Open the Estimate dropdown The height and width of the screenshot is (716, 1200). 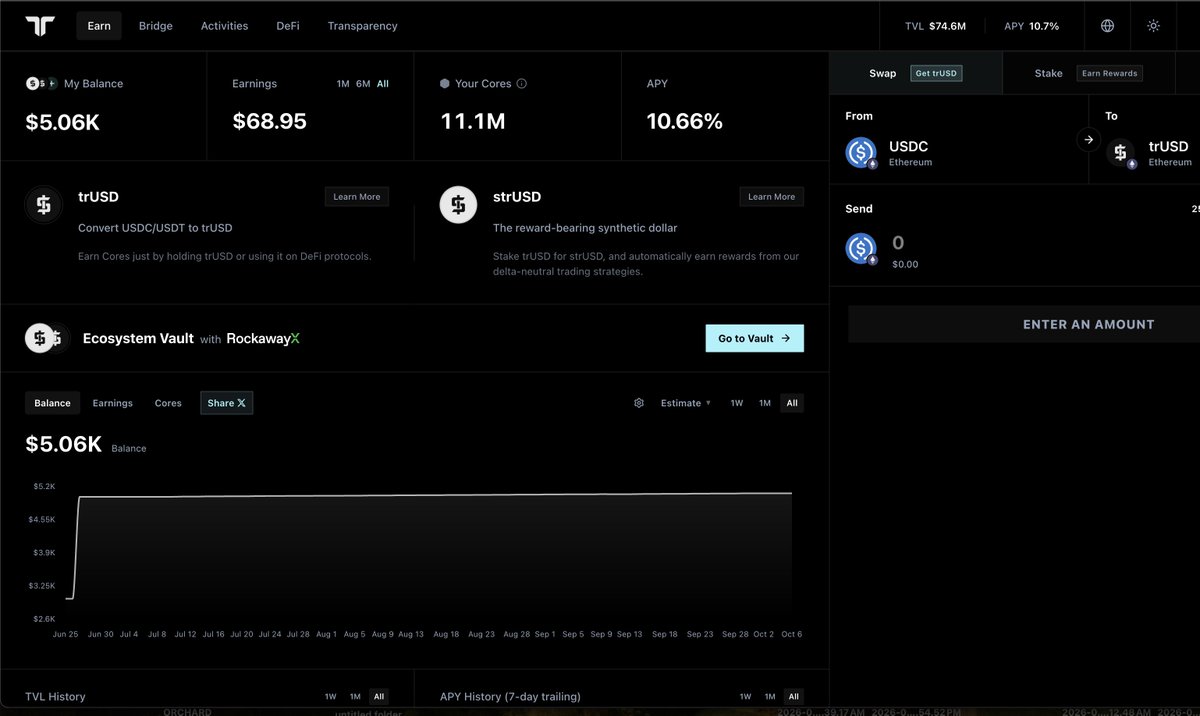click(686, 403)
